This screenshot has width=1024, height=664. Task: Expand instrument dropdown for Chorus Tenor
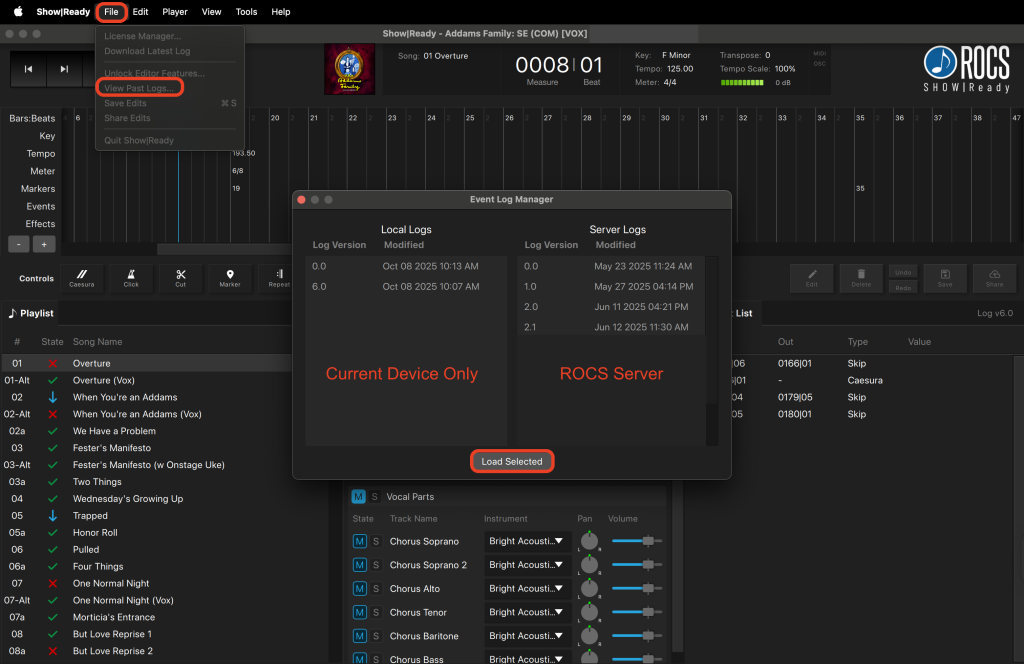527,613
